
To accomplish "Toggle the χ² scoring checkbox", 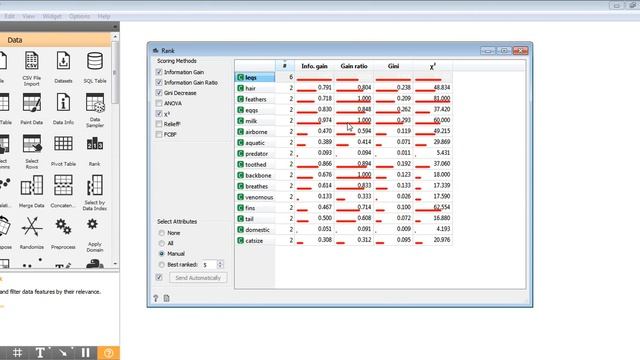I will 159,113.
